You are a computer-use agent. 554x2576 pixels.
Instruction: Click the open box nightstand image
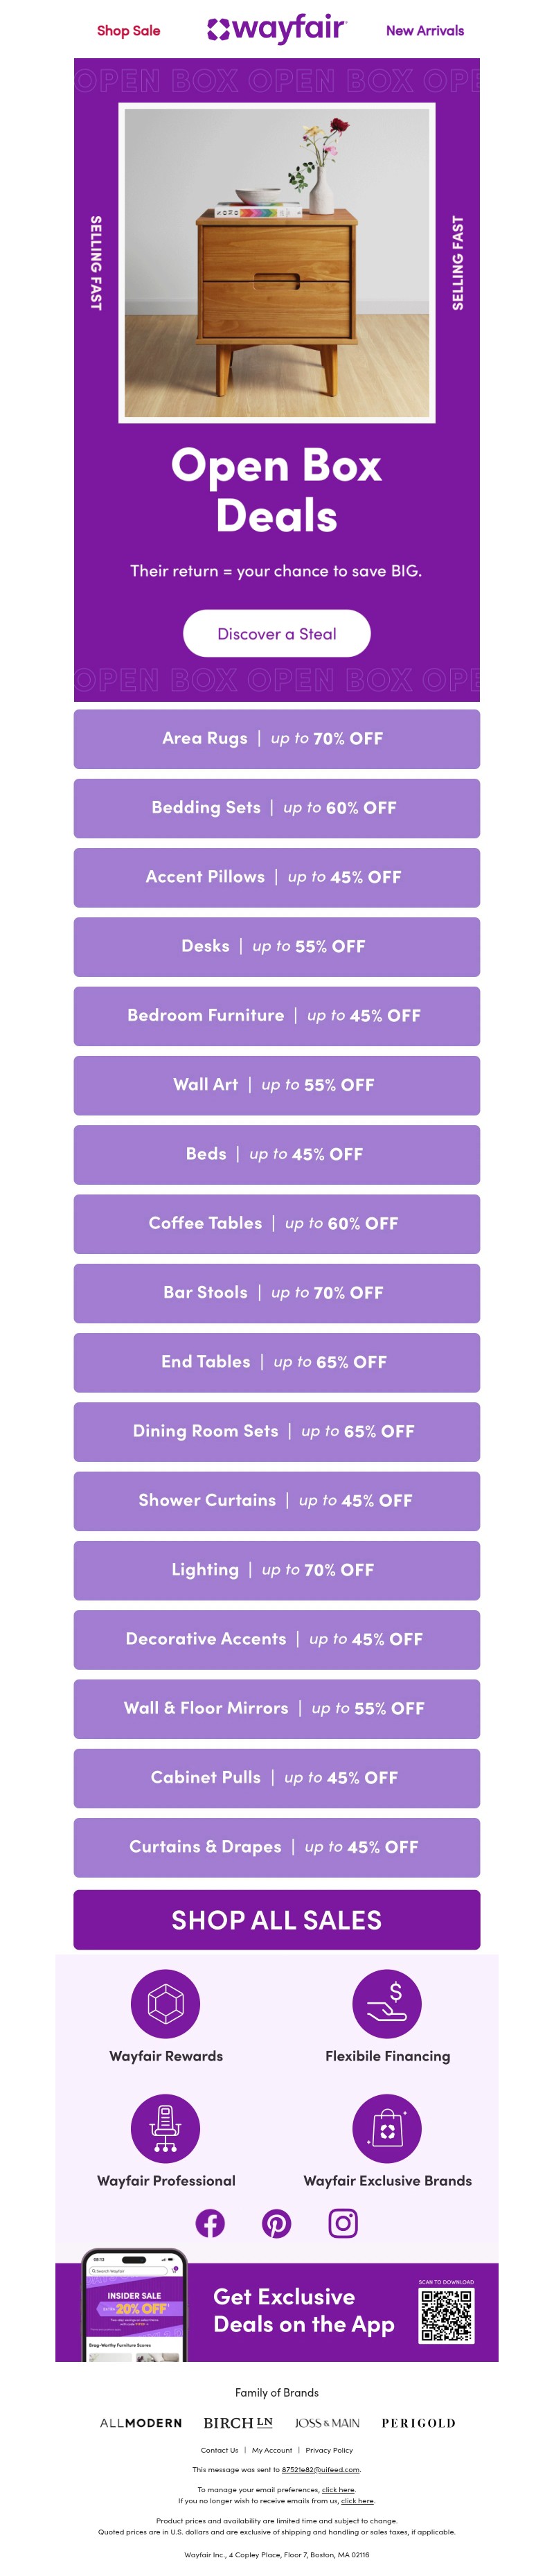[x=277, y=263]
